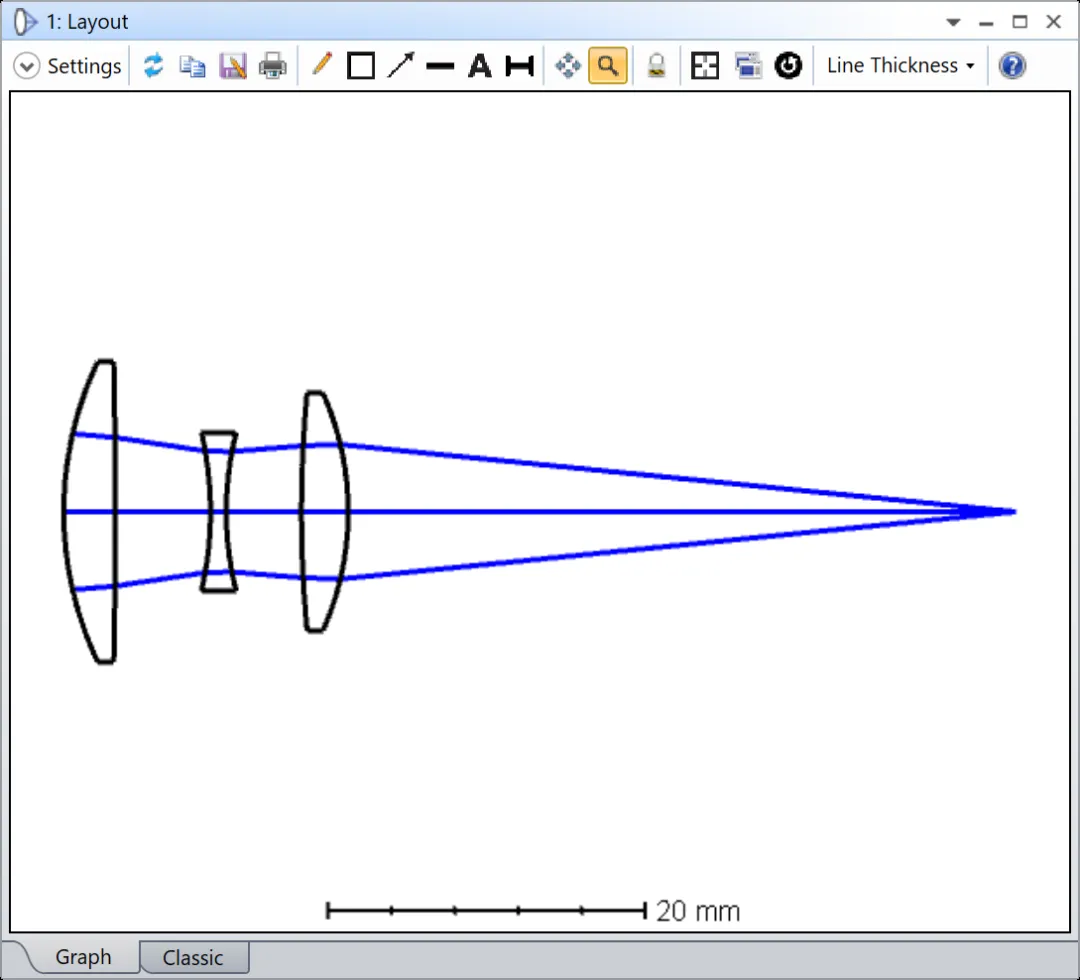Save the layout graphic with disk icon

pos(232,66)
